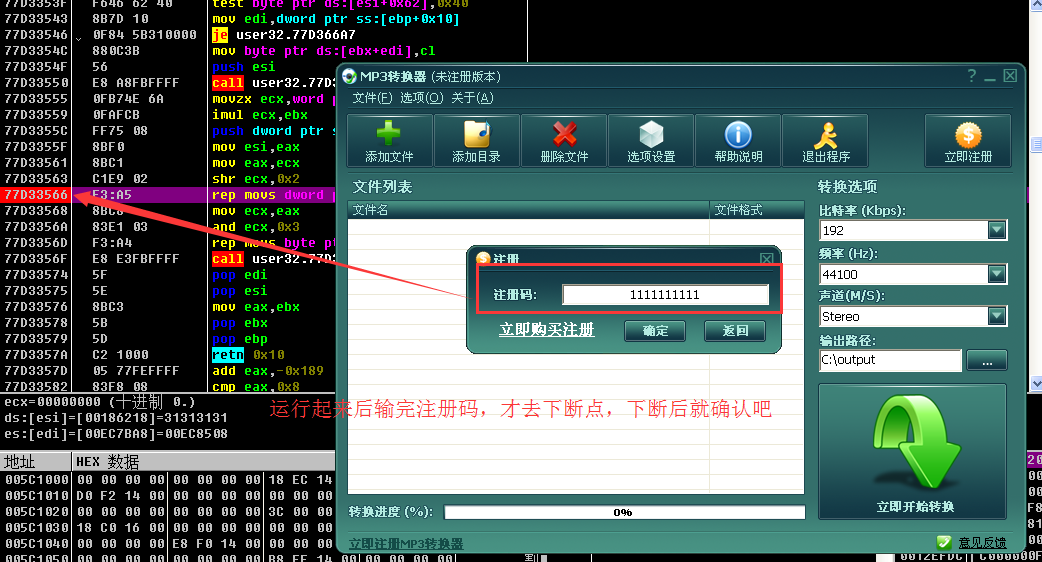The width and height of the screenshot is (1042, 562).
Task: Click the Add File (添加文件) toolbar button
Action: (389, 141)
